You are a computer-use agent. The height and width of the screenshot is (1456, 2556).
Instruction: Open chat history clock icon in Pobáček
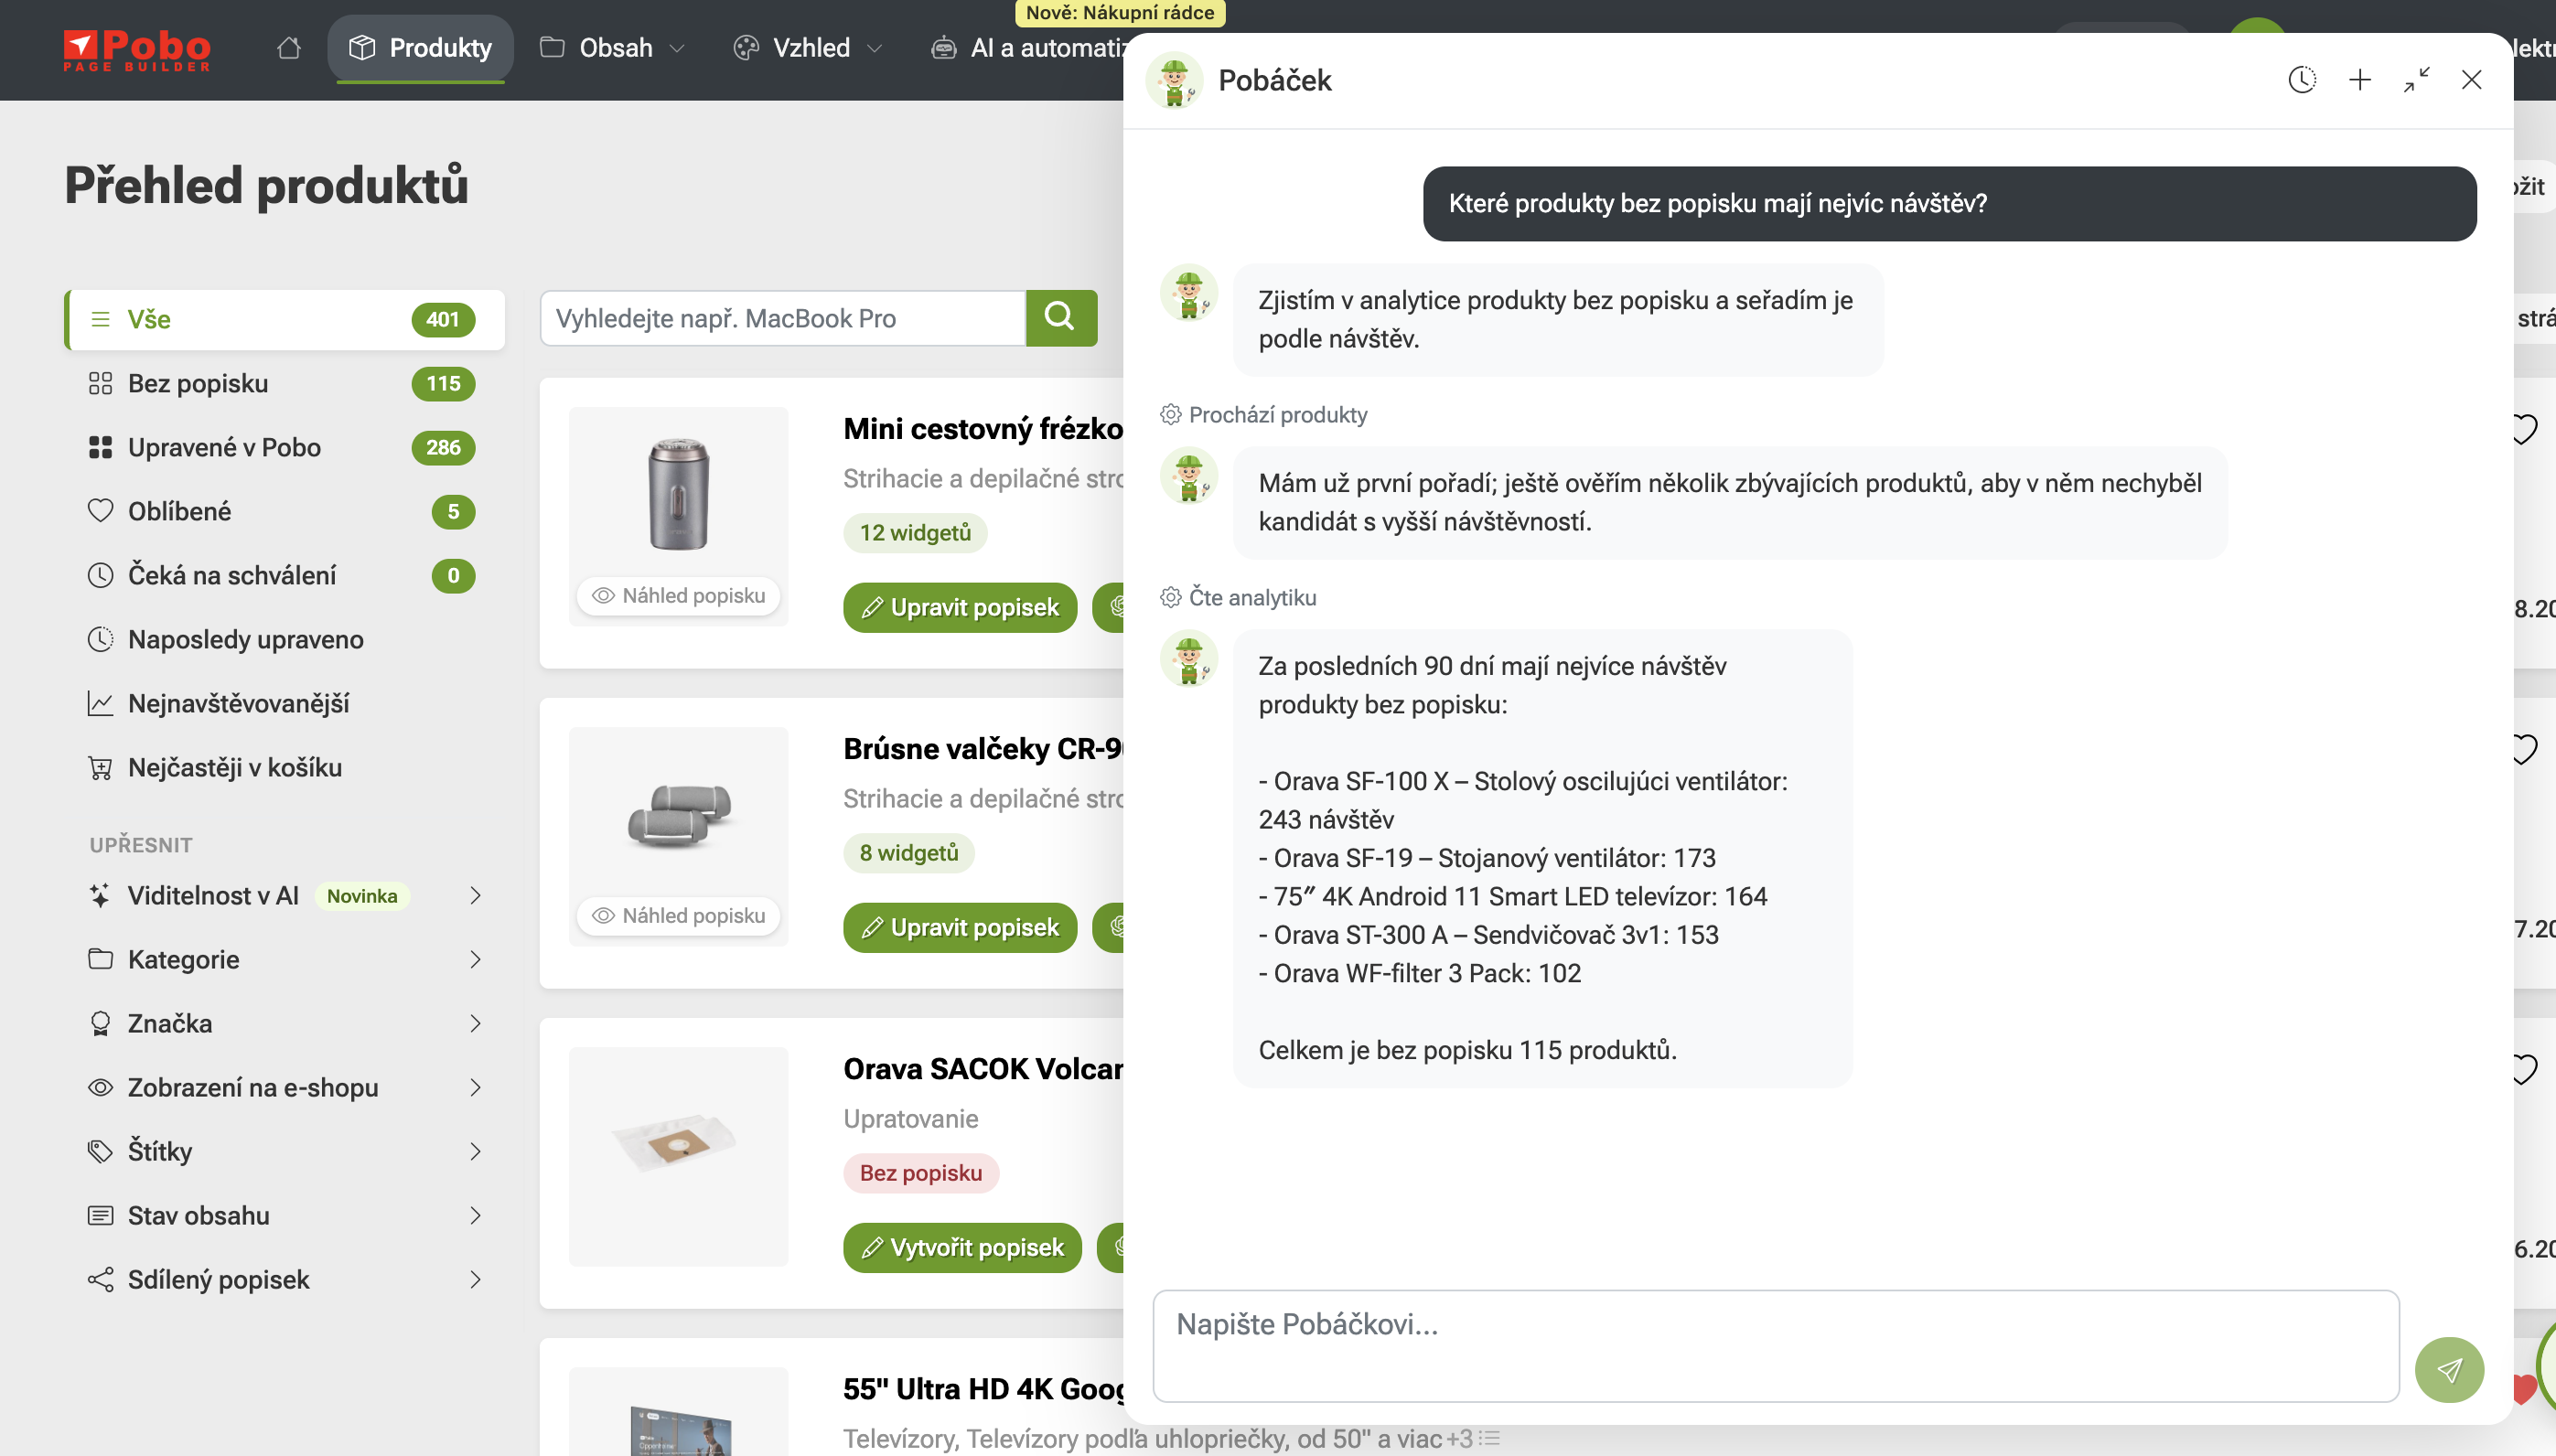click(x=2302, y=80)
